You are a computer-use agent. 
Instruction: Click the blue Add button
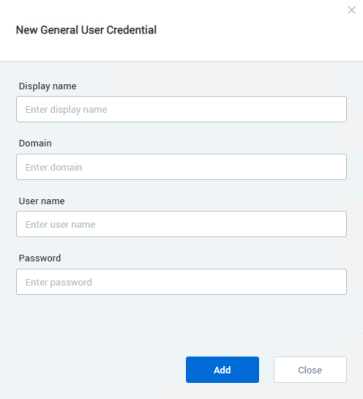click(x=222, y=370)
